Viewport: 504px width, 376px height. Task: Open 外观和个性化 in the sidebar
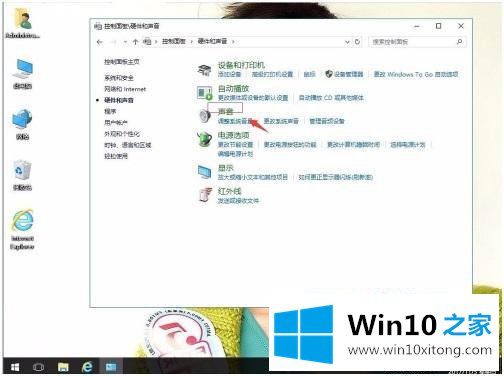[122, 134]
